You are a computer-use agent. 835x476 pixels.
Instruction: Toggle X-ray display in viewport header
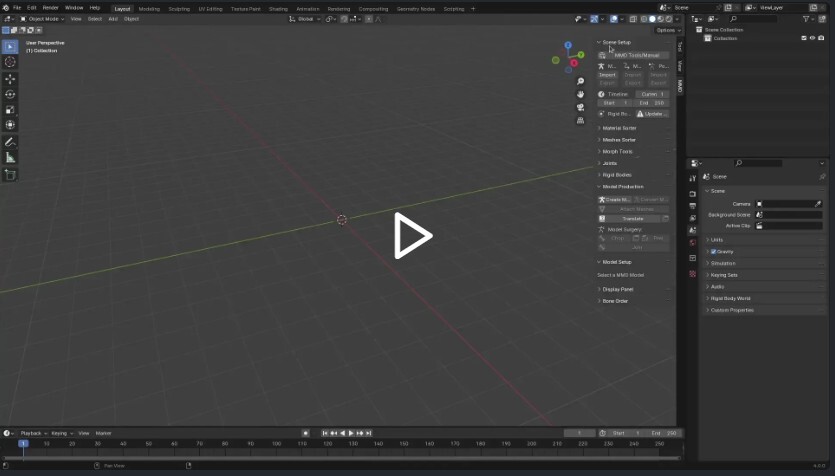tap(633, 19)
